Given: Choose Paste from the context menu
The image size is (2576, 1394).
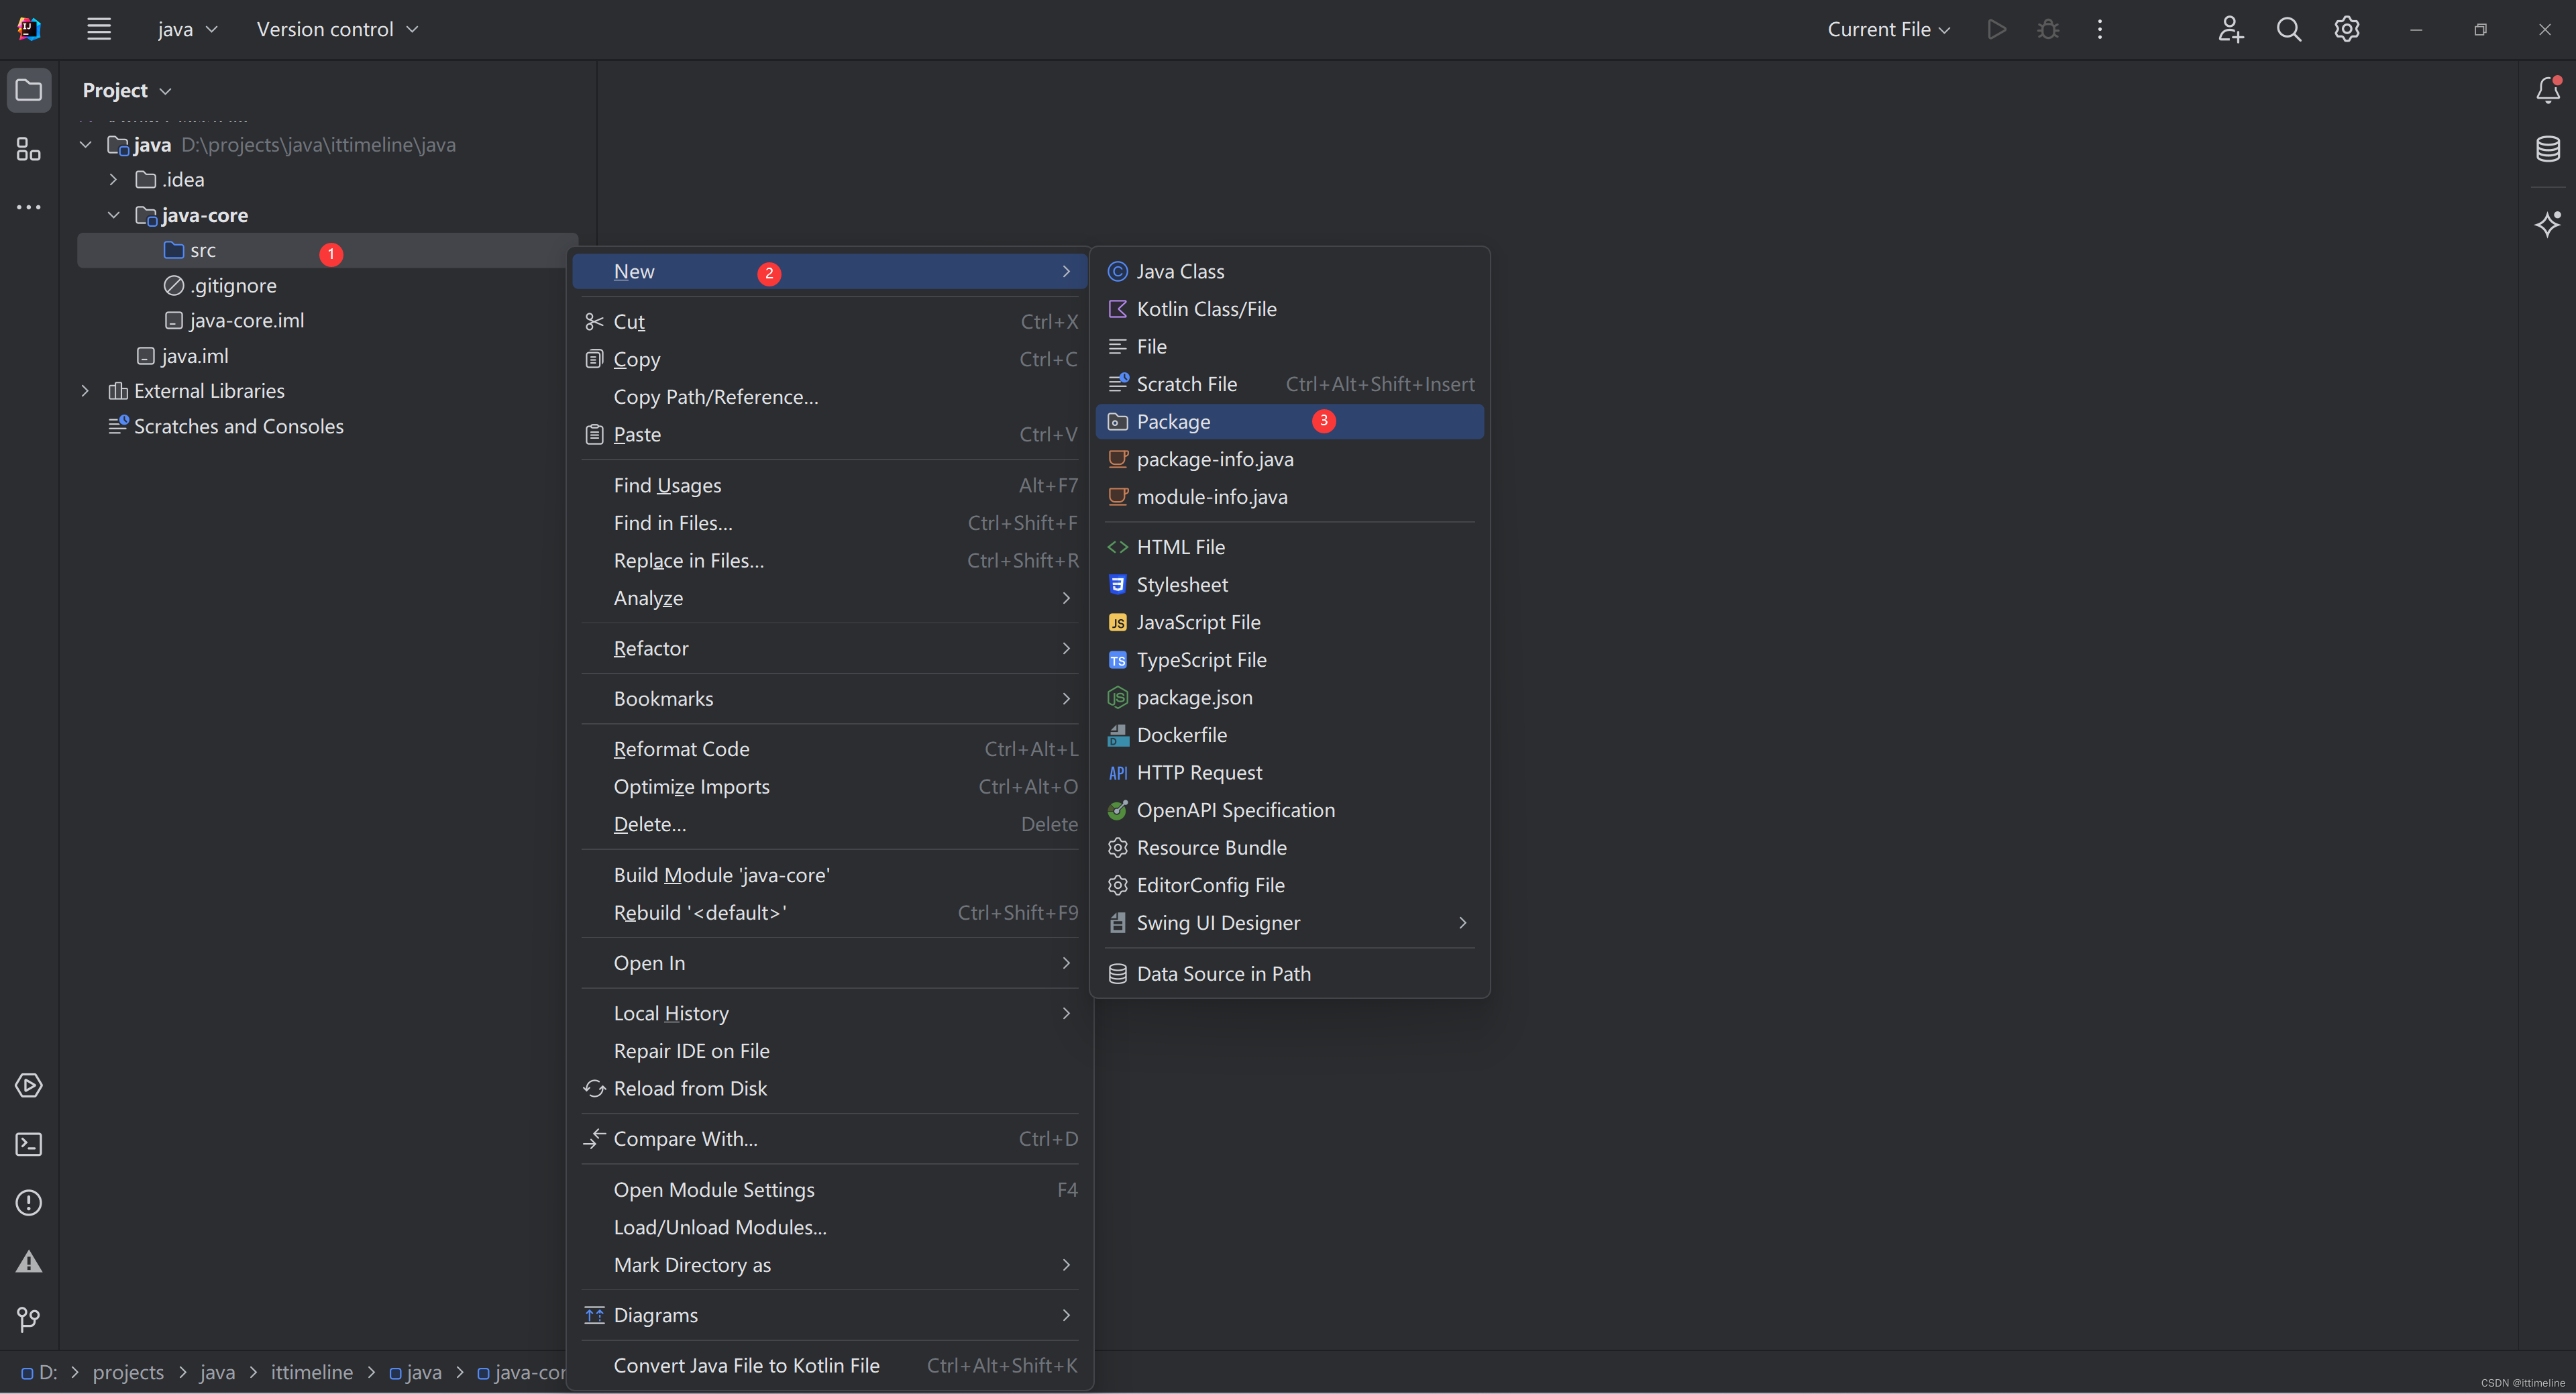Looking at the screenshot, I should pos(829,434).
